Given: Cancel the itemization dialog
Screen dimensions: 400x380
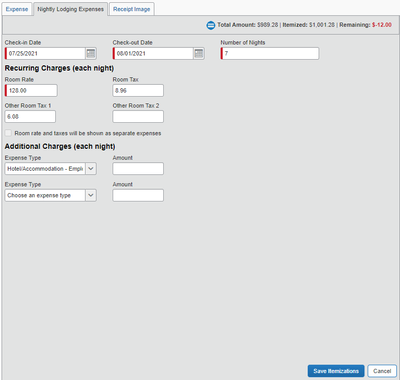Looking at the screenshot, I should tap(382, 371).
